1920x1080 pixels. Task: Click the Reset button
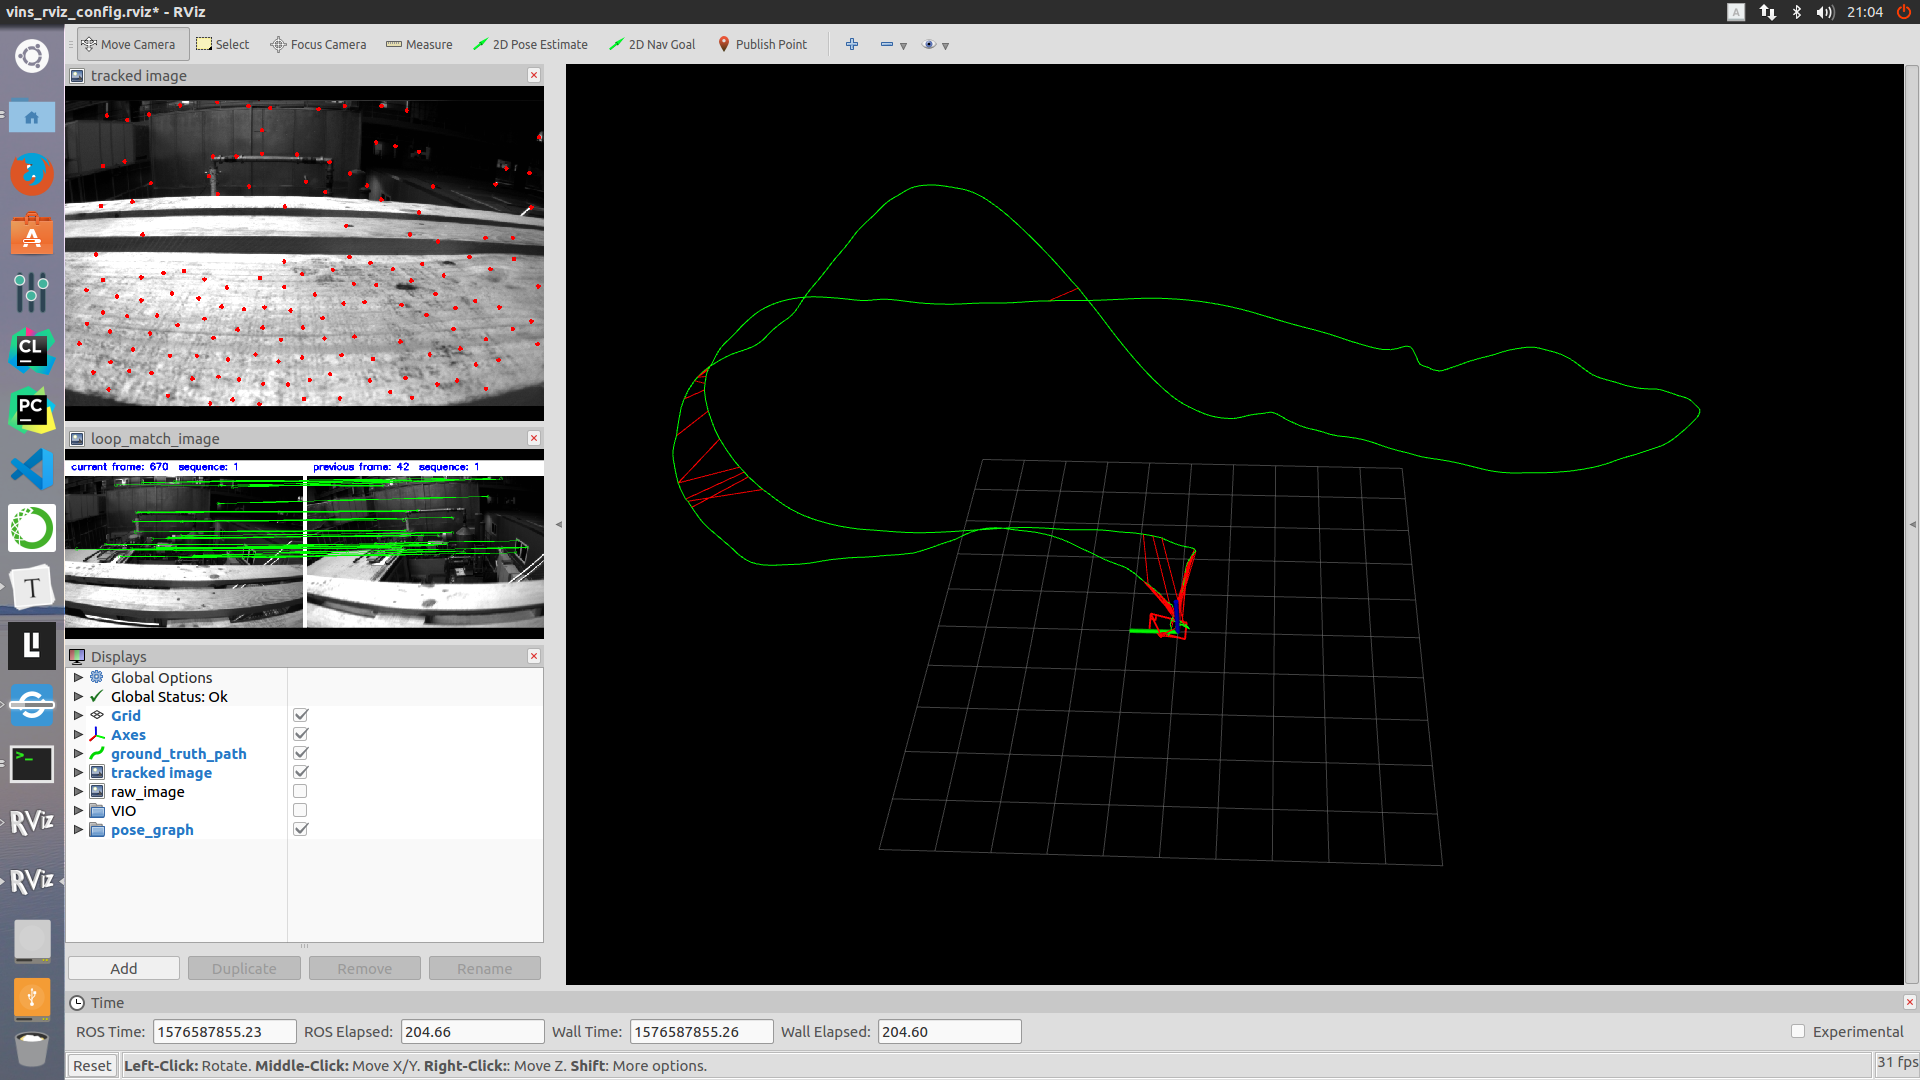92,1065
